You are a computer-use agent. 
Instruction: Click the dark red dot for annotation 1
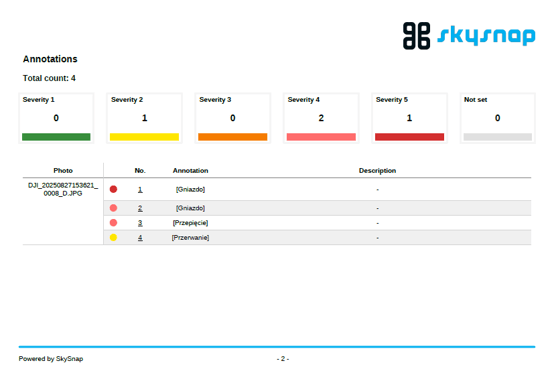[x=113, y=189]
